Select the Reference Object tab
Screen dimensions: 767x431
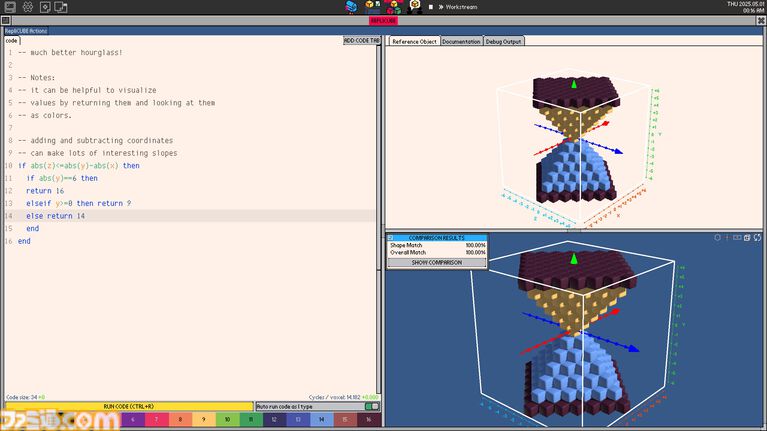[x=413, y=42]
